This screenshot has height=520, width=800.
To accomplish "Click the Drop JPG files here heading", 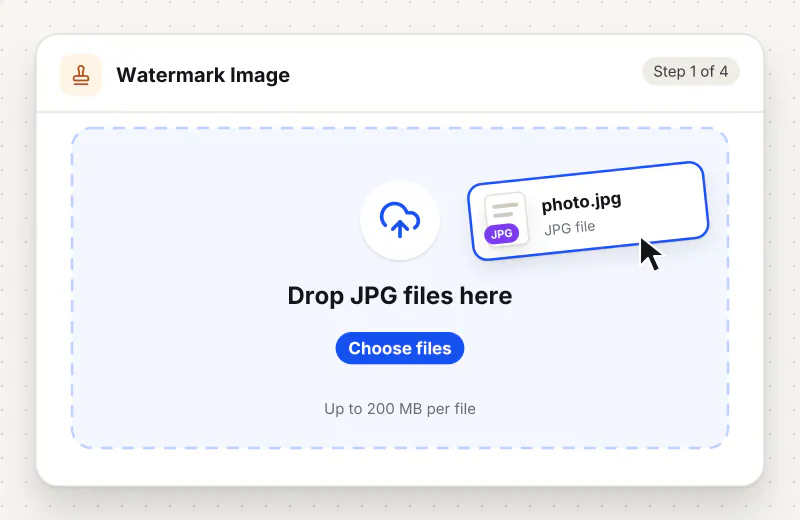I will (399, 295).
